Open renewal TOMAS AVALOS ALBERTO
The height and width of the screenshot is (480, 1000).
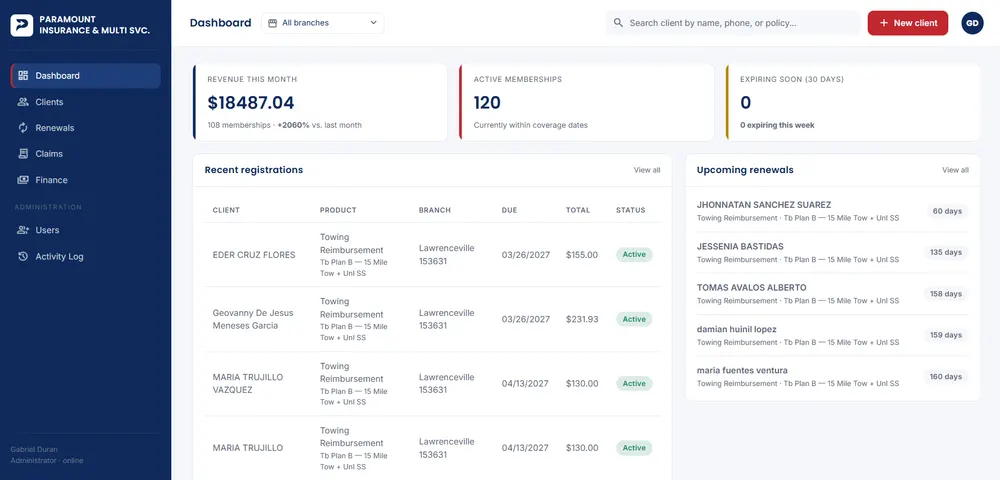click(x=833, y=294)
